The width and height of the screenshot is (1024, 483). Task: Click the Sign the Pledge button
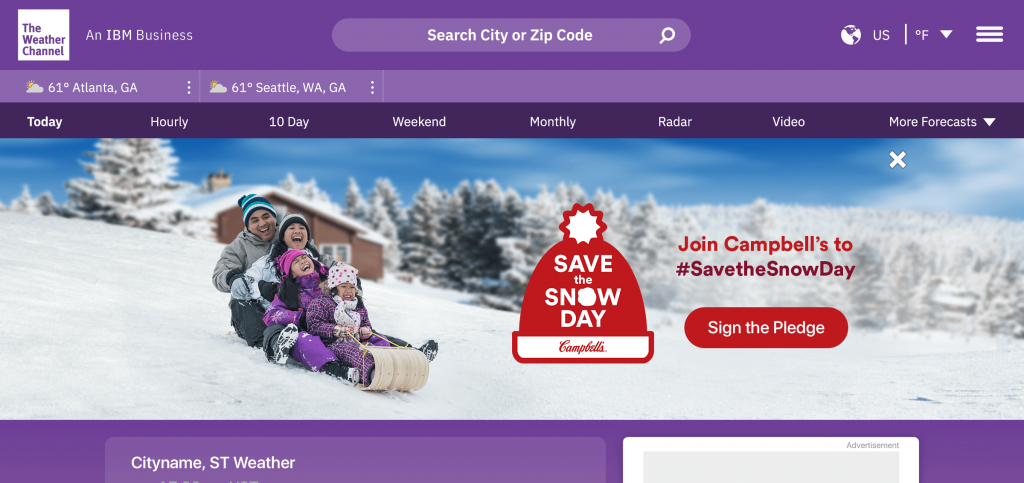[766, 328]
